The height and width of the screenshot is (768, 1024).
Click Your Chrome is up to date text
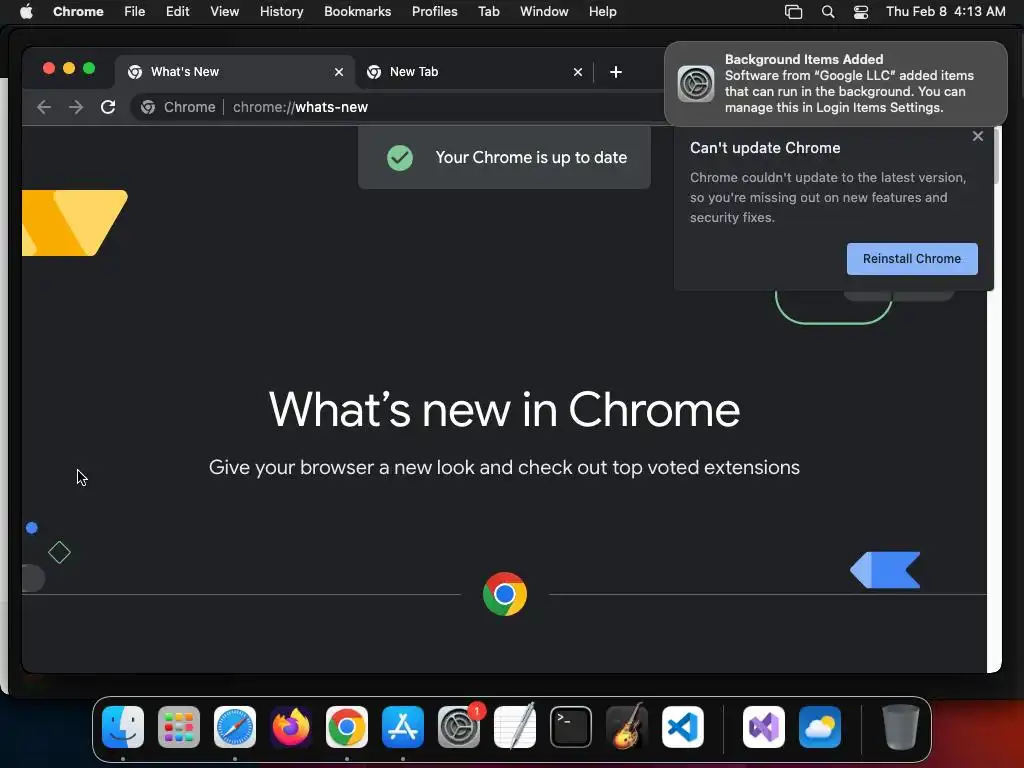click(x=531, y=157)
